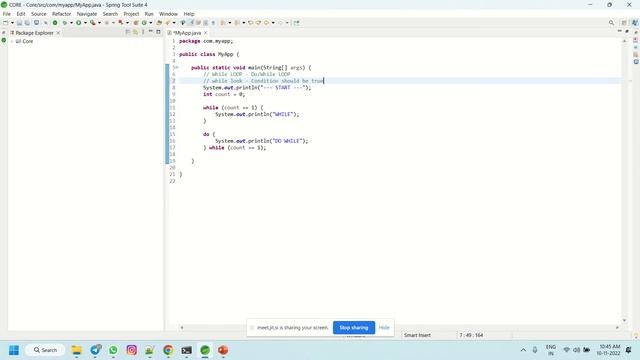
Task: Open the Project menu
Action: tap(131, 14)
